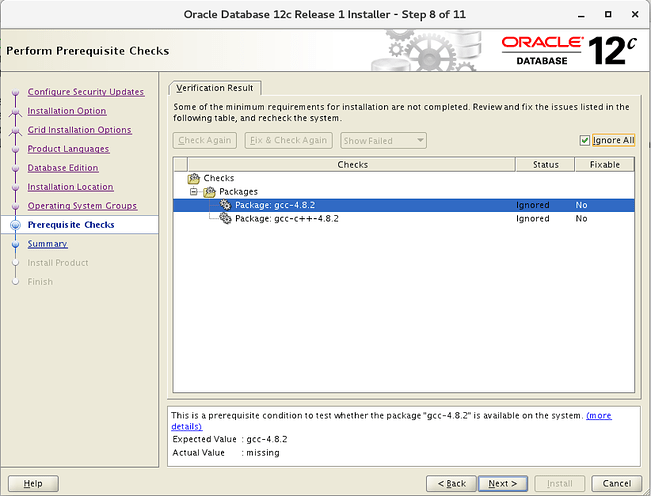The height and width of the screenshot is (496, 651).
Task: Select the Package: gcc-4.8.2 row
Action: click(x=404, y=205)
